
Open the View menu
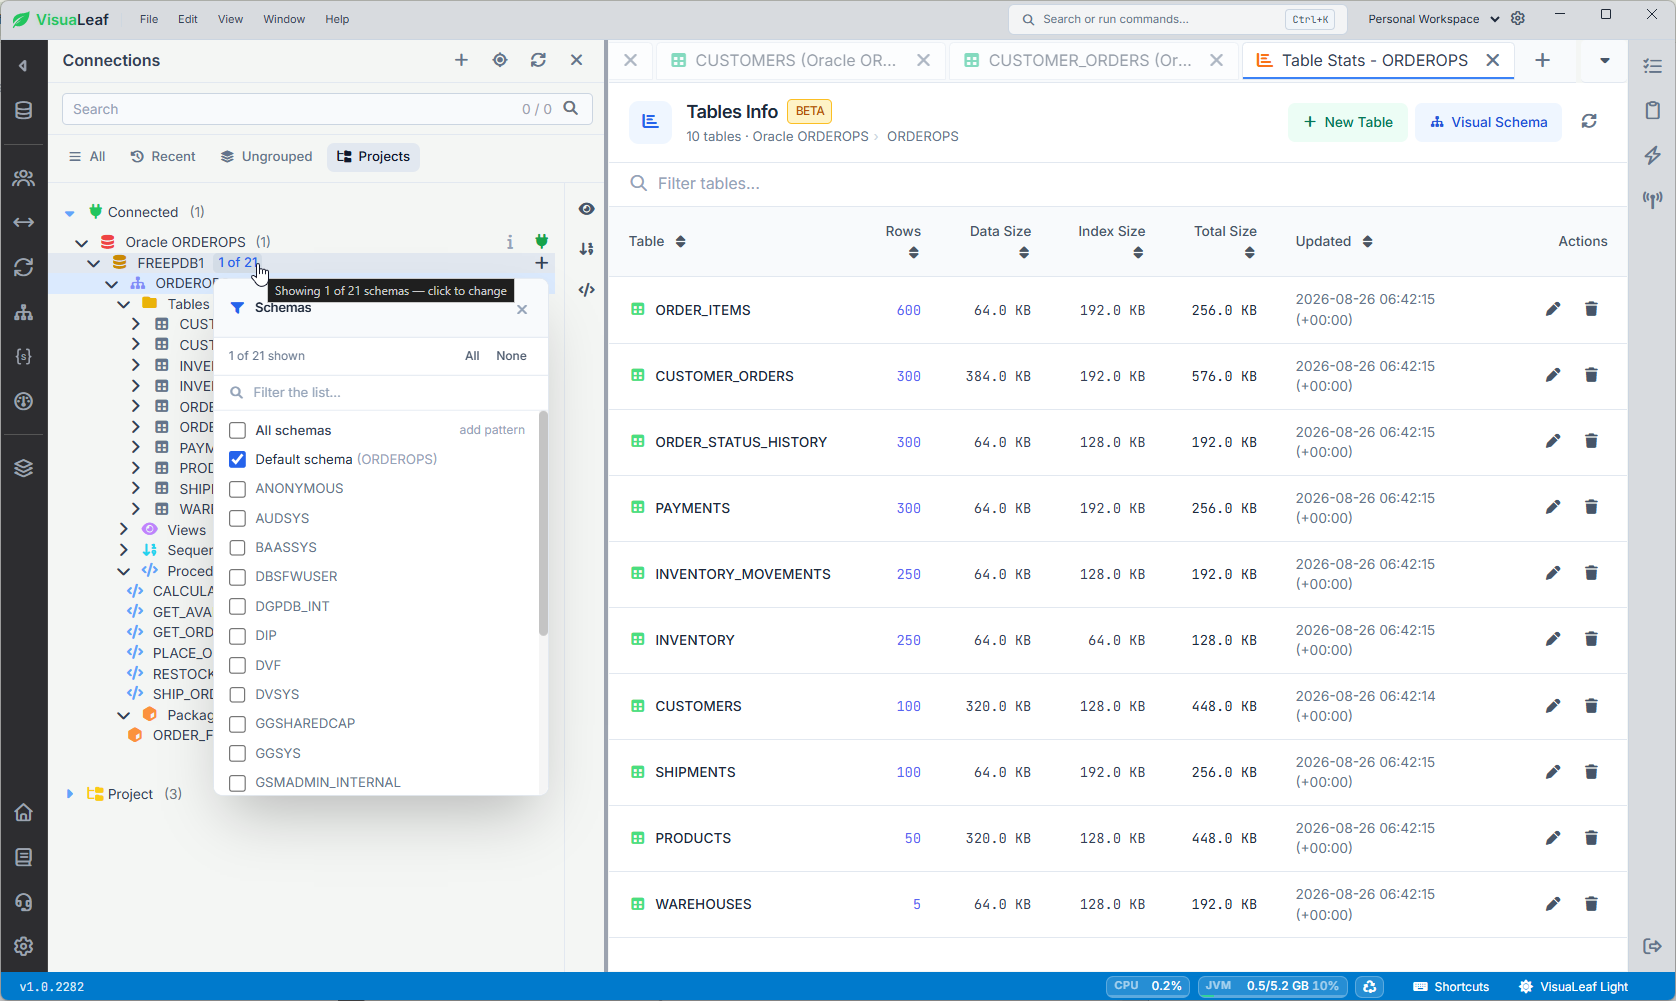point(230,19)
